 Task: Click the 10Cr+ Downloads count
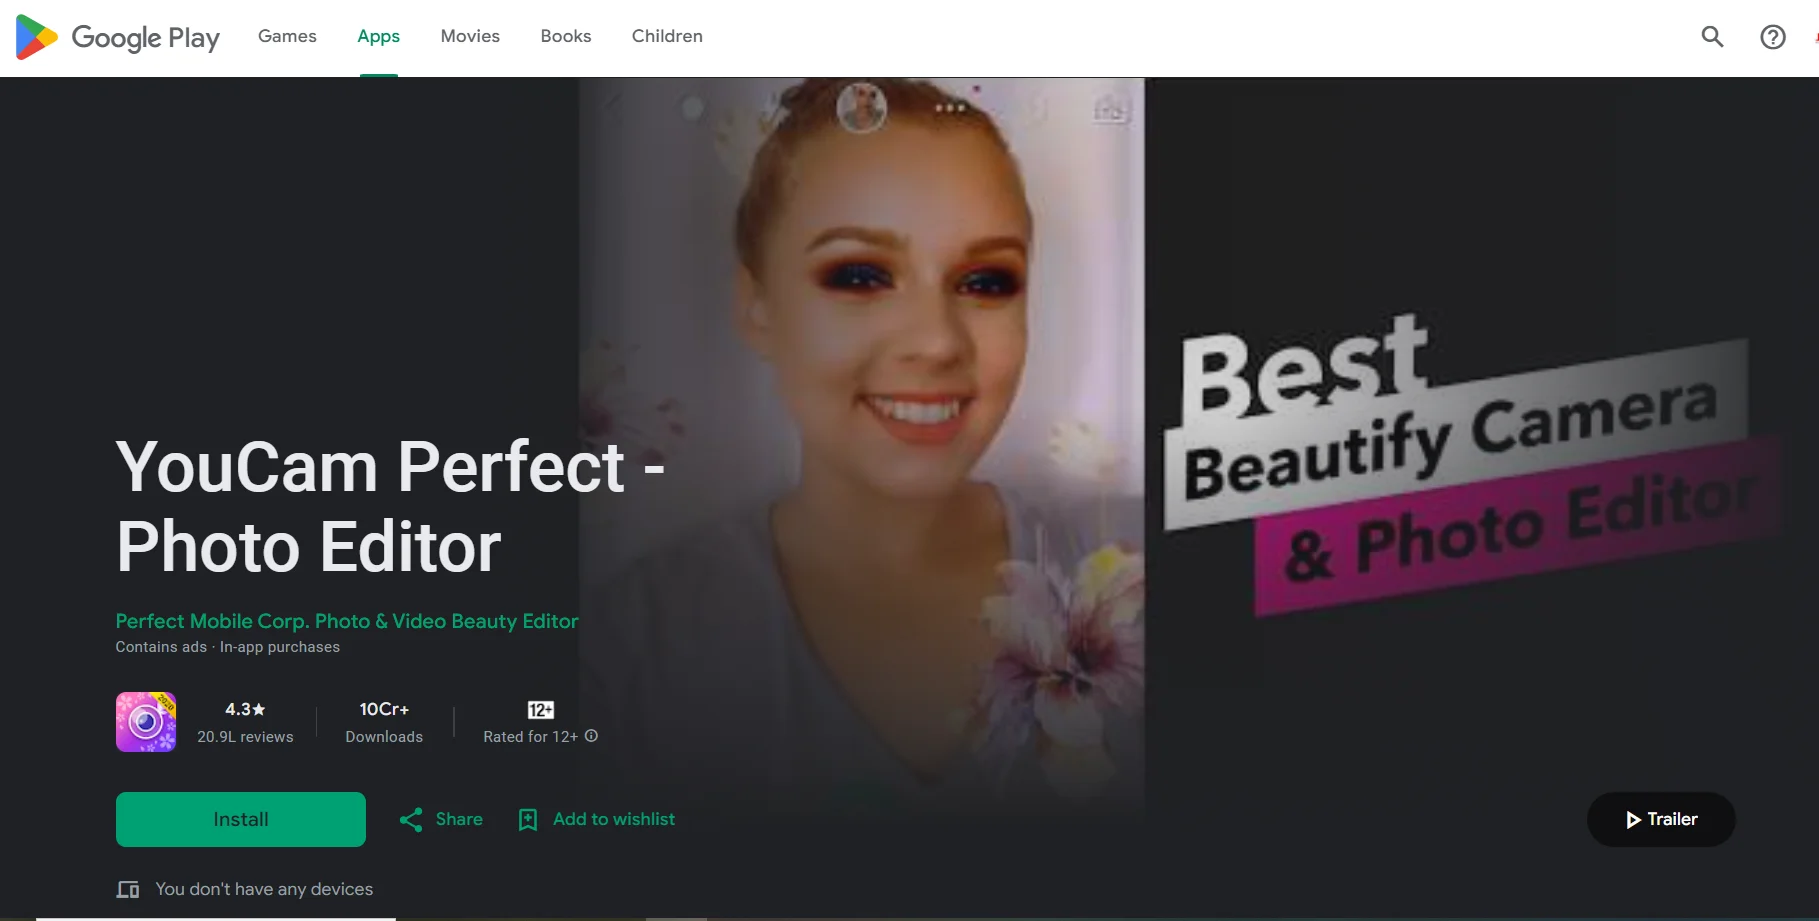384,722
